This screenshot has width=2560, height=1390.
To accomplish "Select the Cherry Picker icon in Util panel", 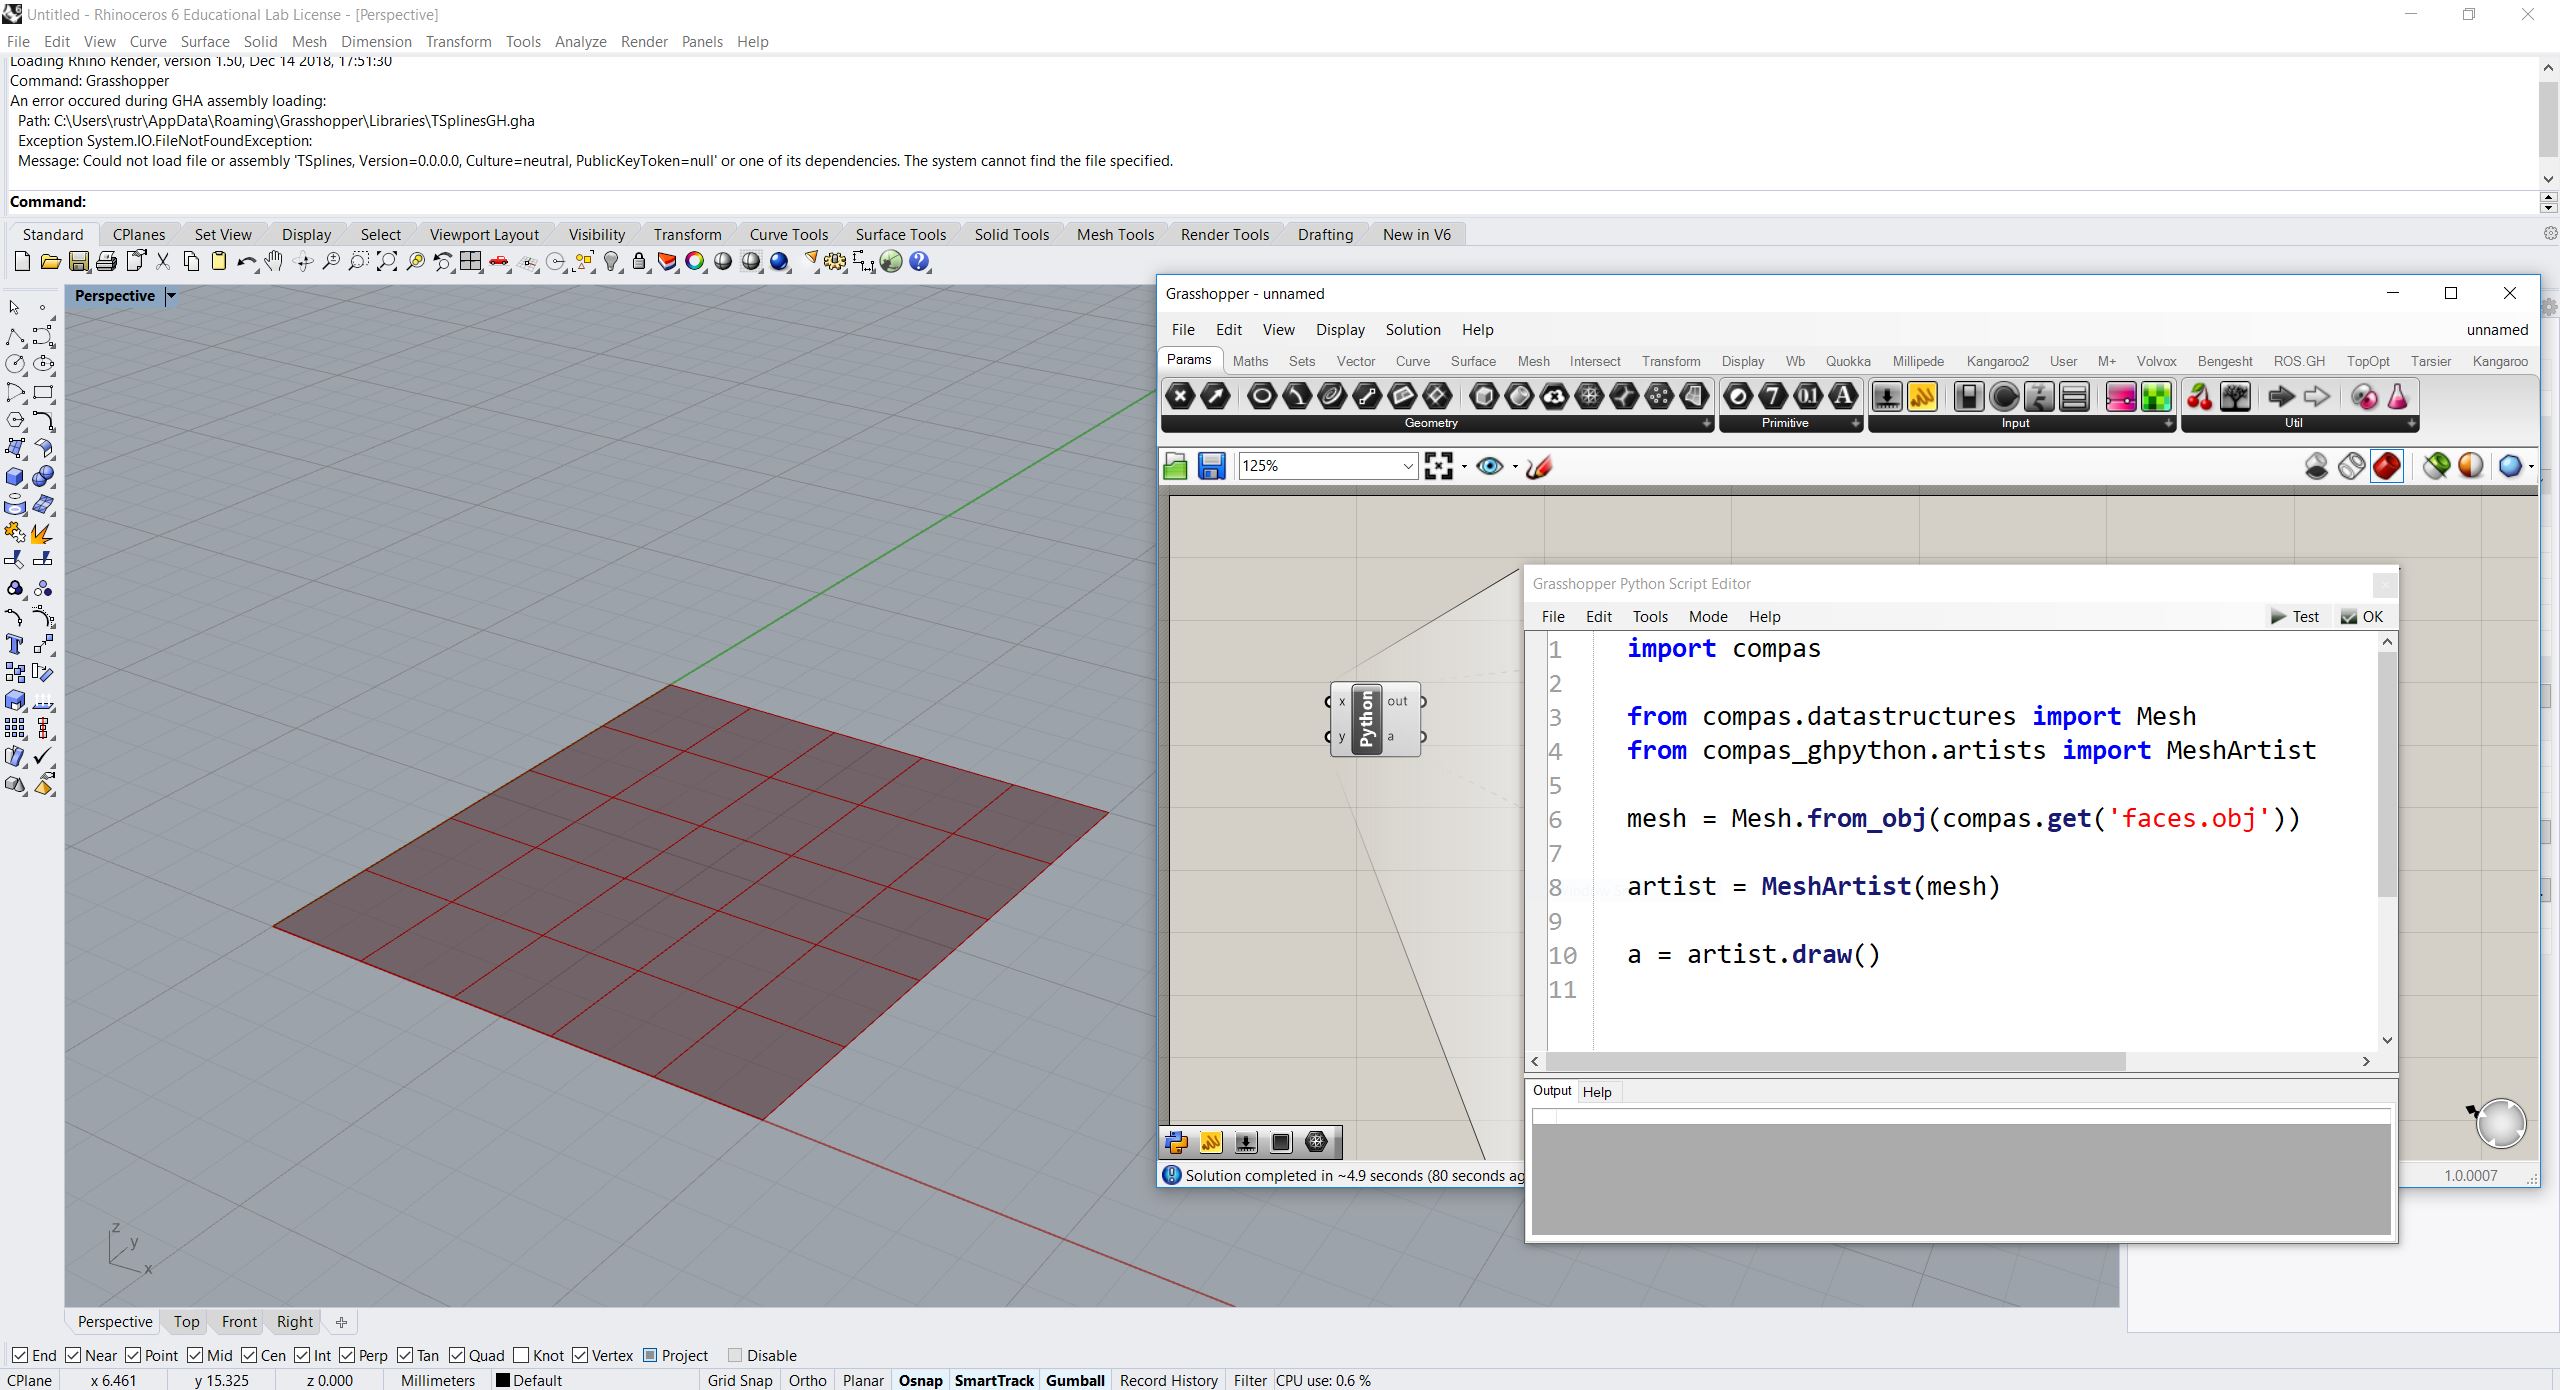I will point(2198,397).
